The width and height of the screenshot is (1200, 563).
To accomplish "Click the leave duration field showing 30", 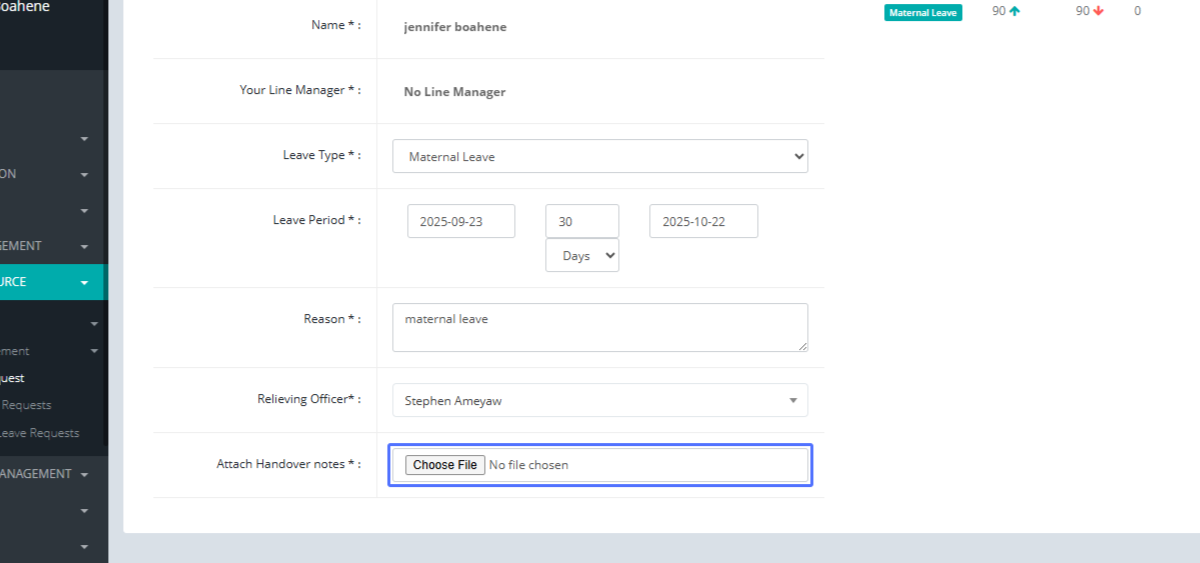I will coord(582,221).
